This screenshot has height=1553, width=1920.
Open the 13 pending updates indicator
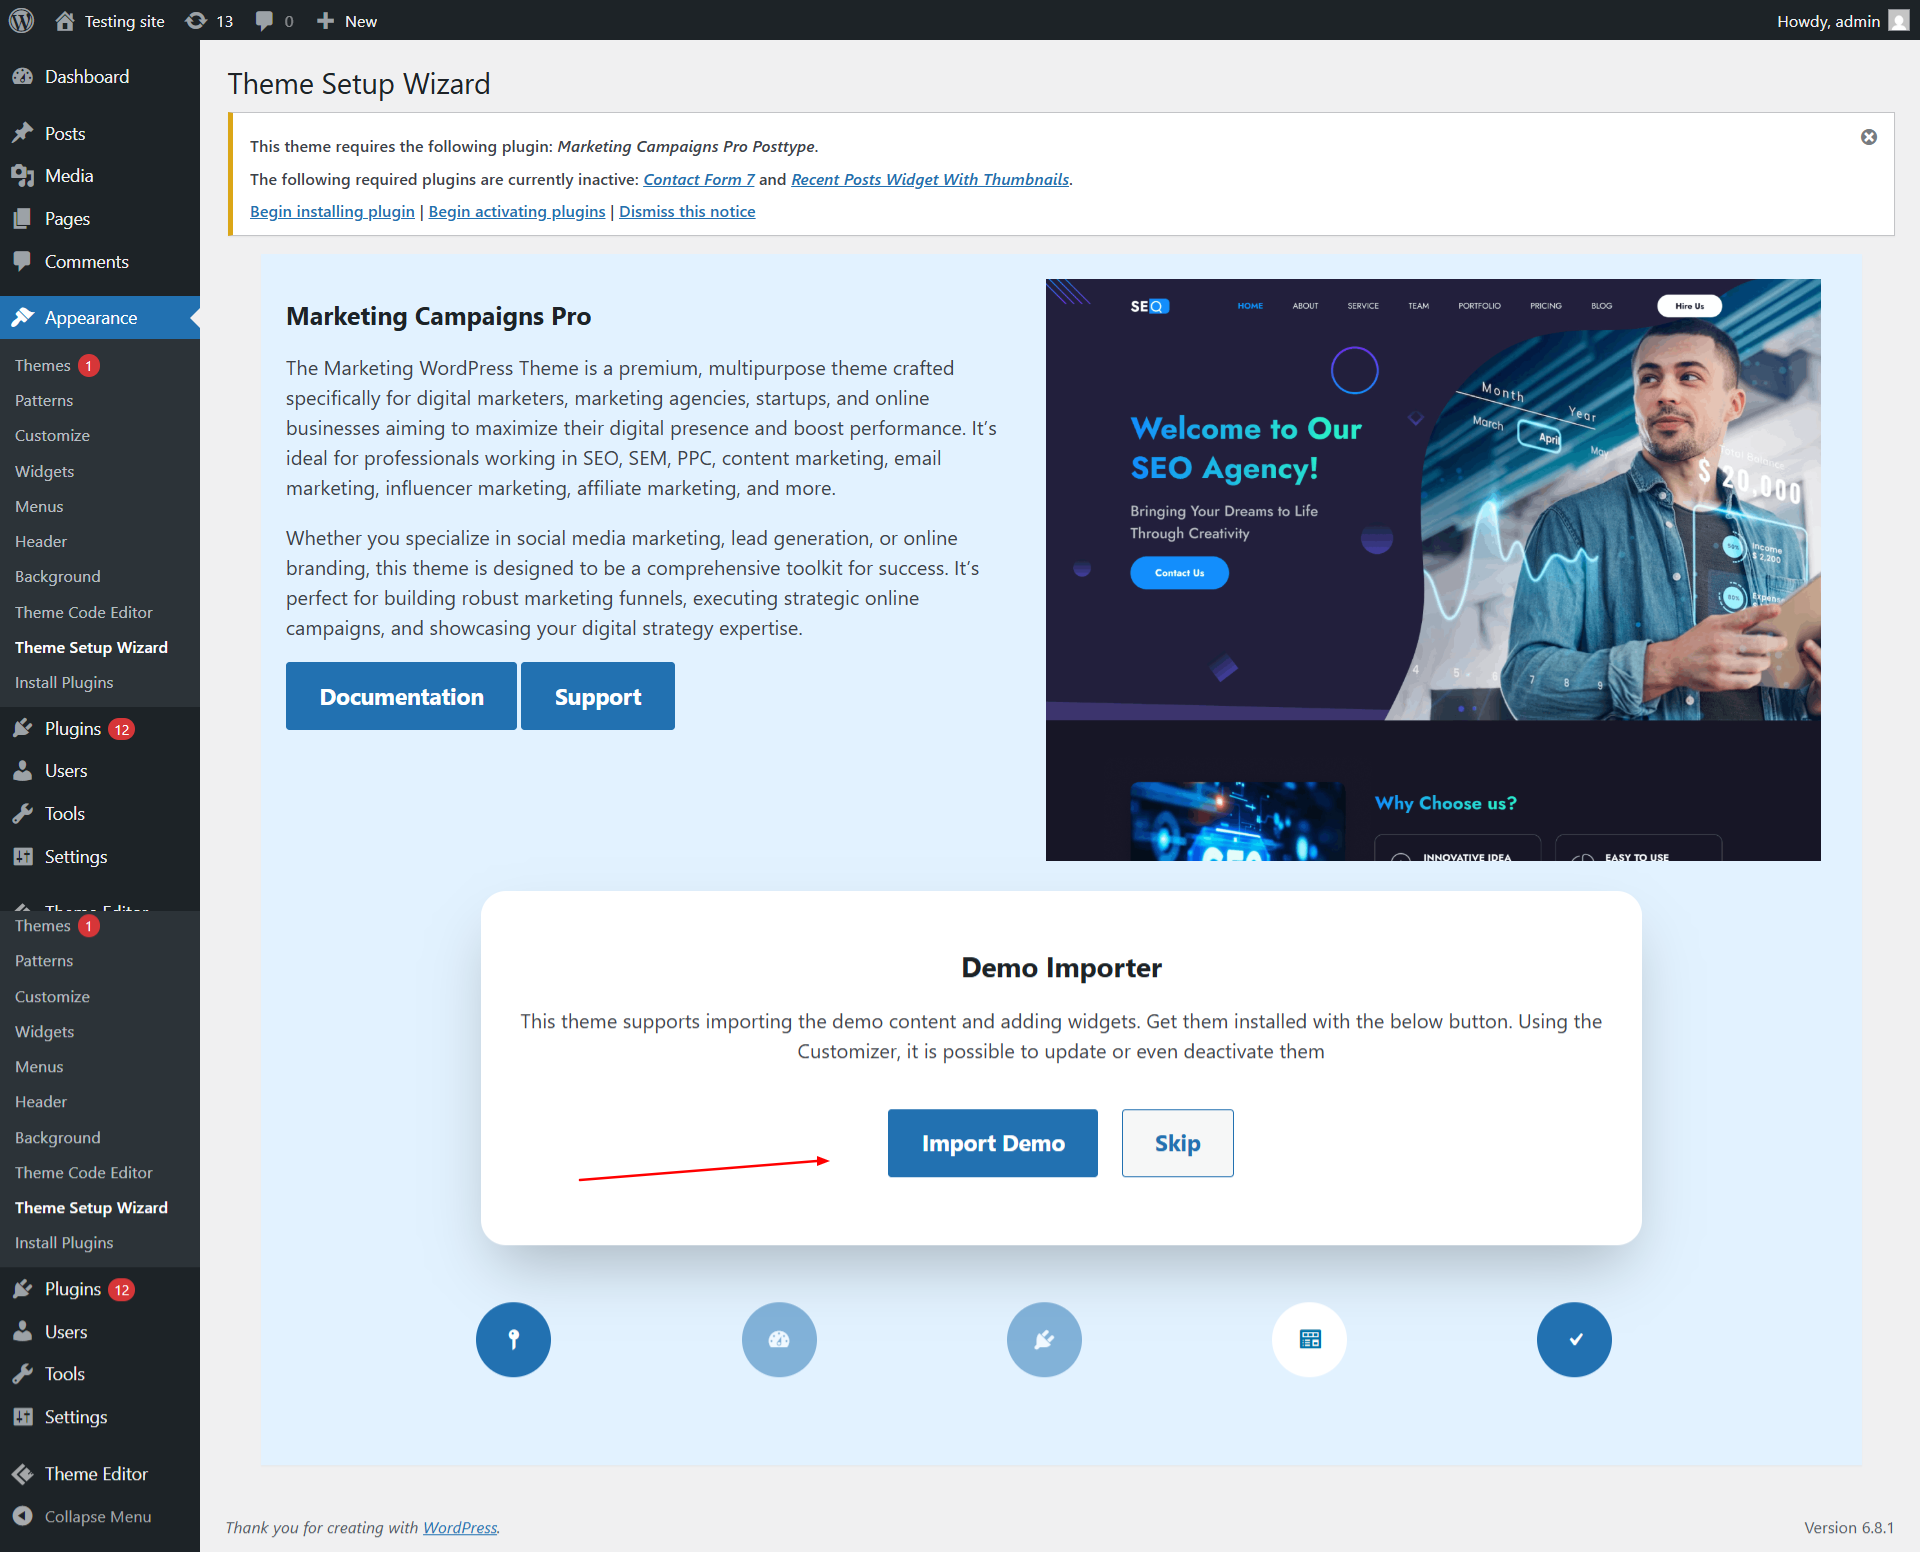click(210, 21)
